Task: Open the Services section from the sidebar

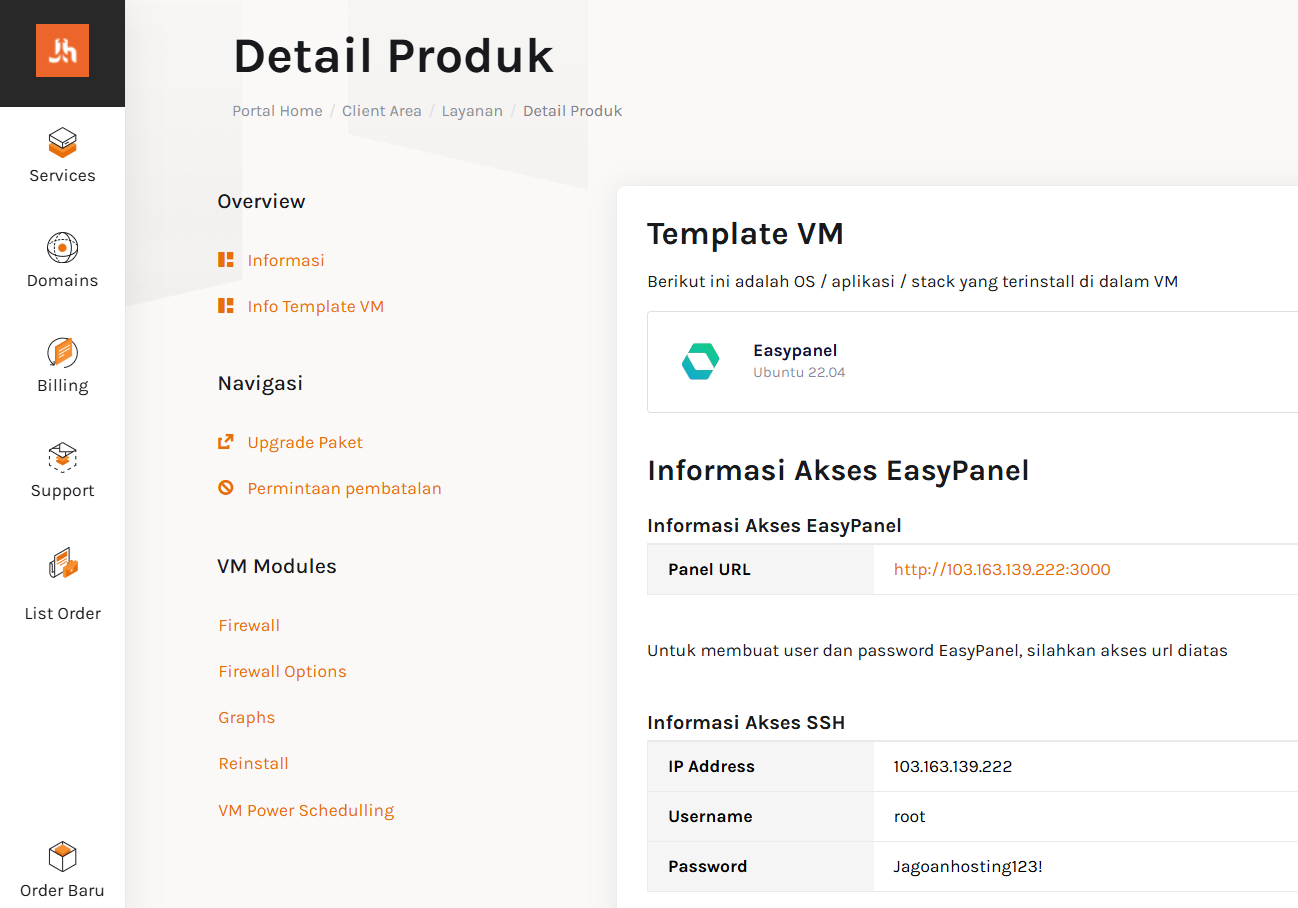Action: 62,155
